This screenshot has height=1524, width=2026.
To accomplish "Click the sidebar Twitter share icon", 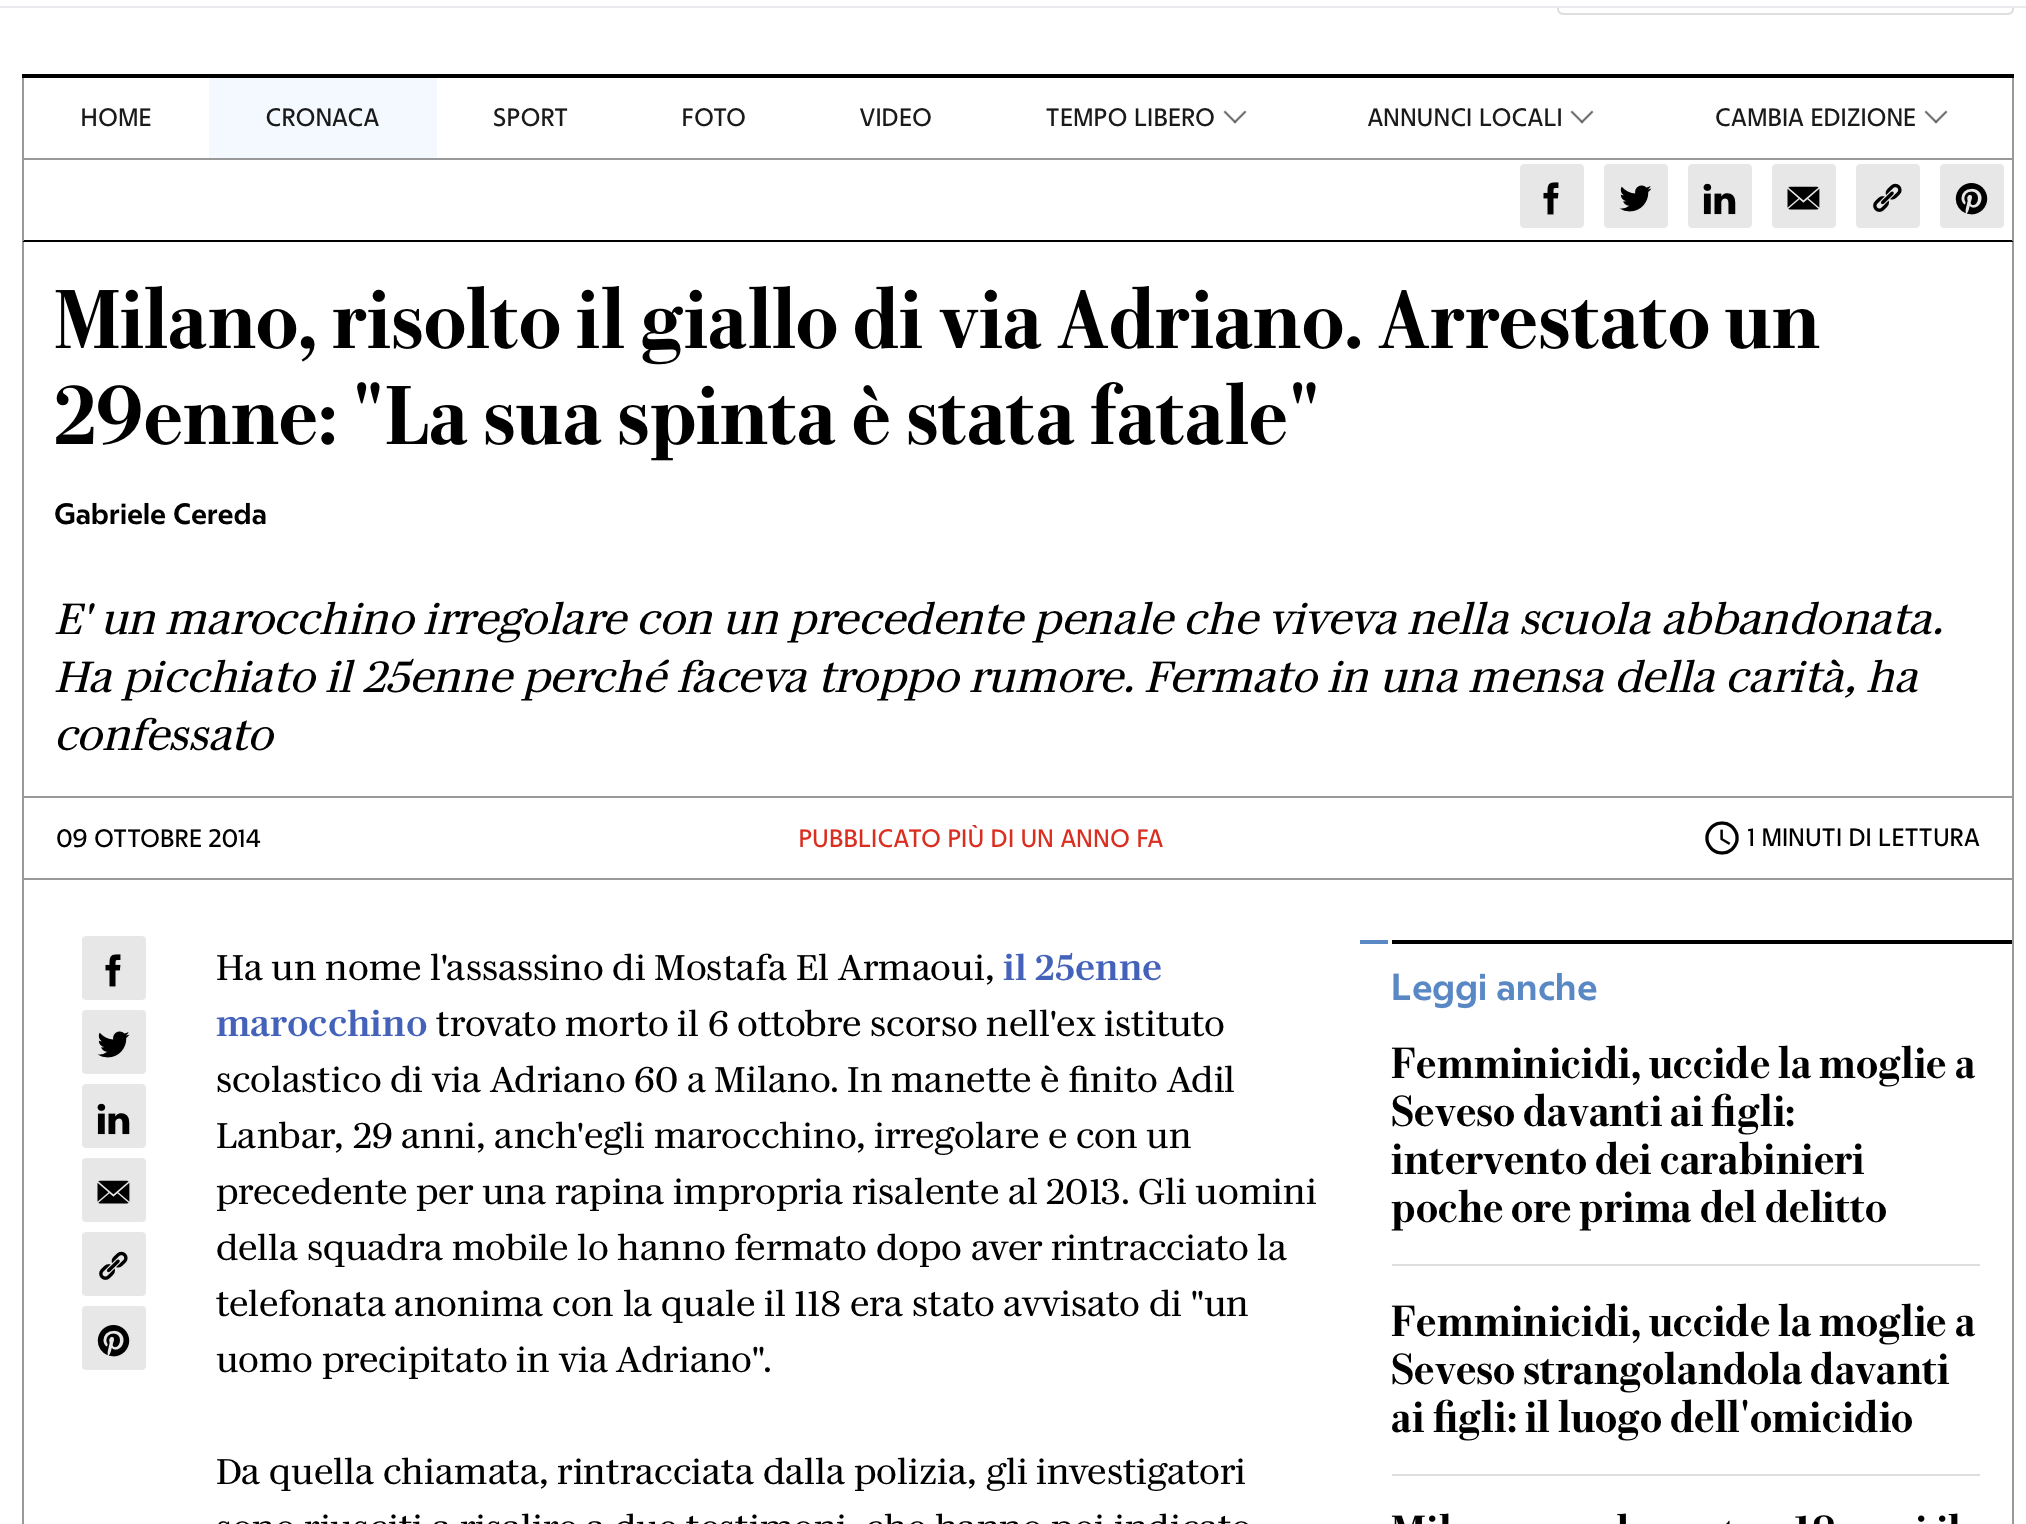I will 114,1042.
